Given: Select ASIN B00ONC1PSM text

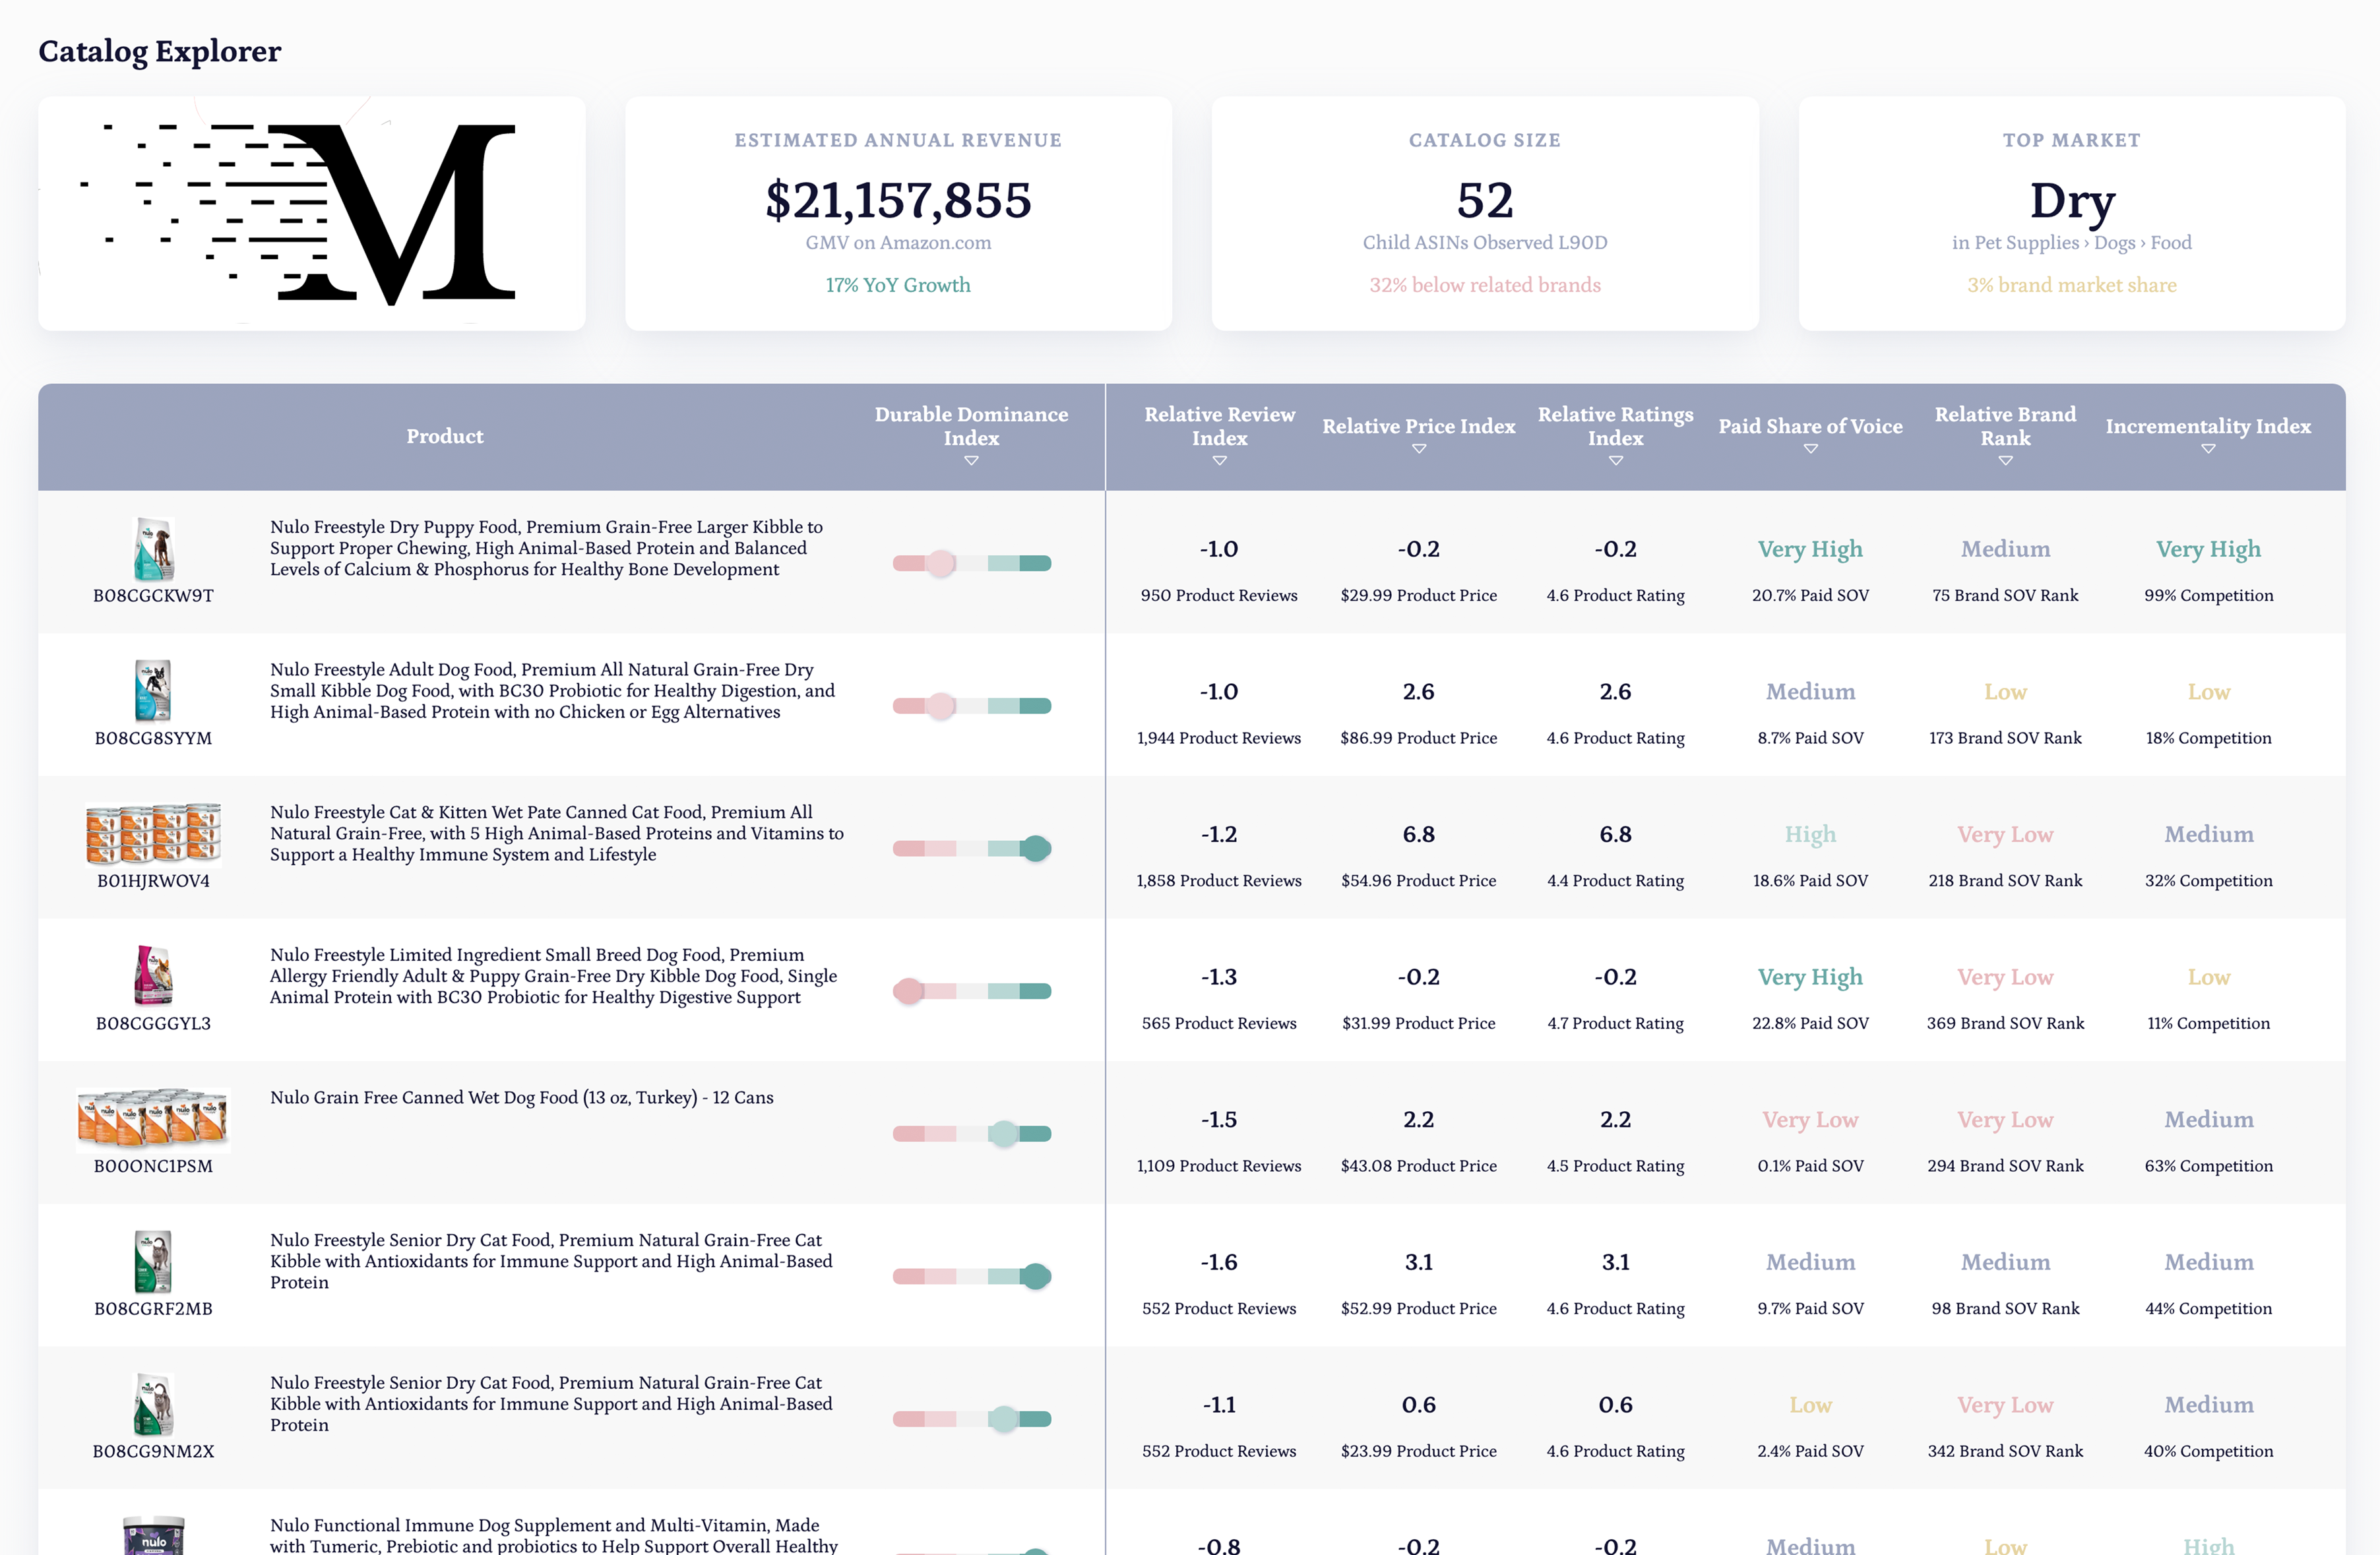Looking at the screenshot, I should click(x=153, y=1166).
